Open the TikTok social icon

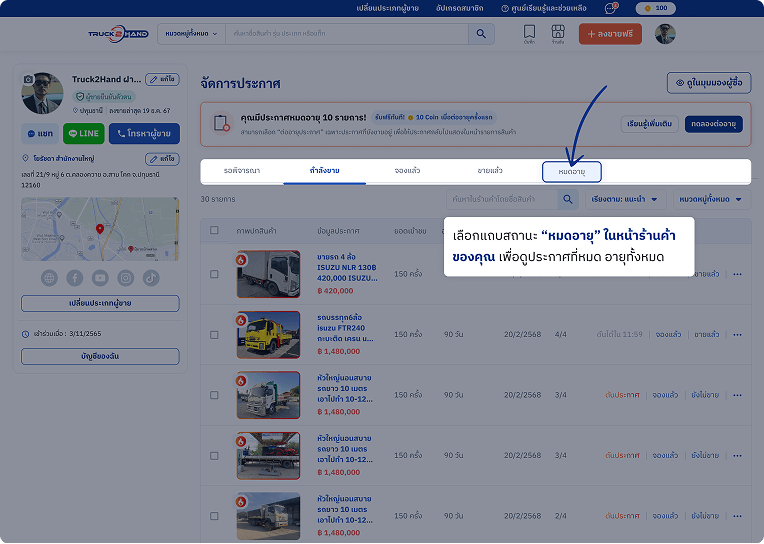pos(151,277)
